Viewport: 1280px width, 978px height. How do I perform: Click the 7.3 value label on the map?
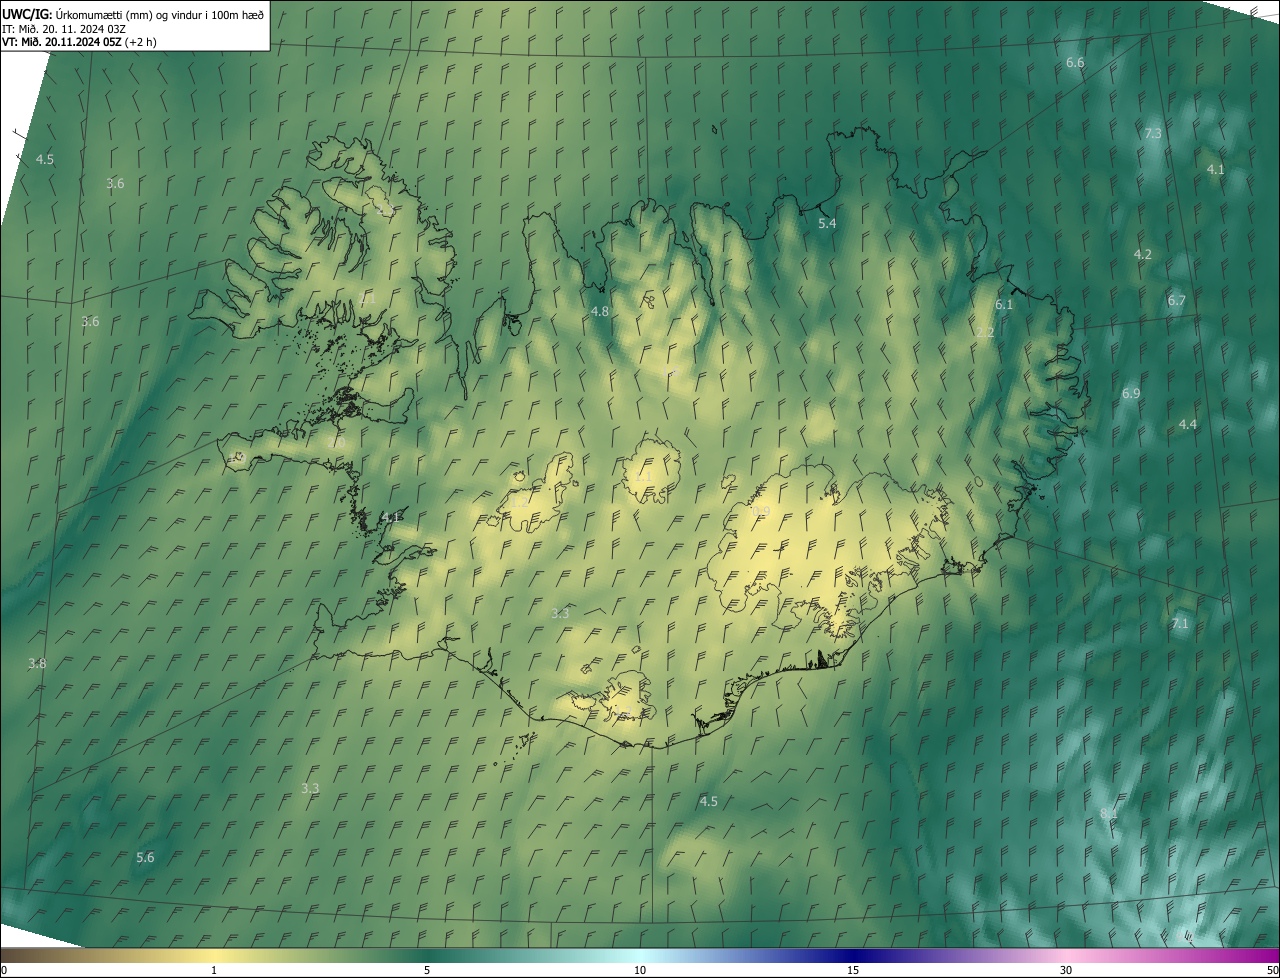(1153, 133)
